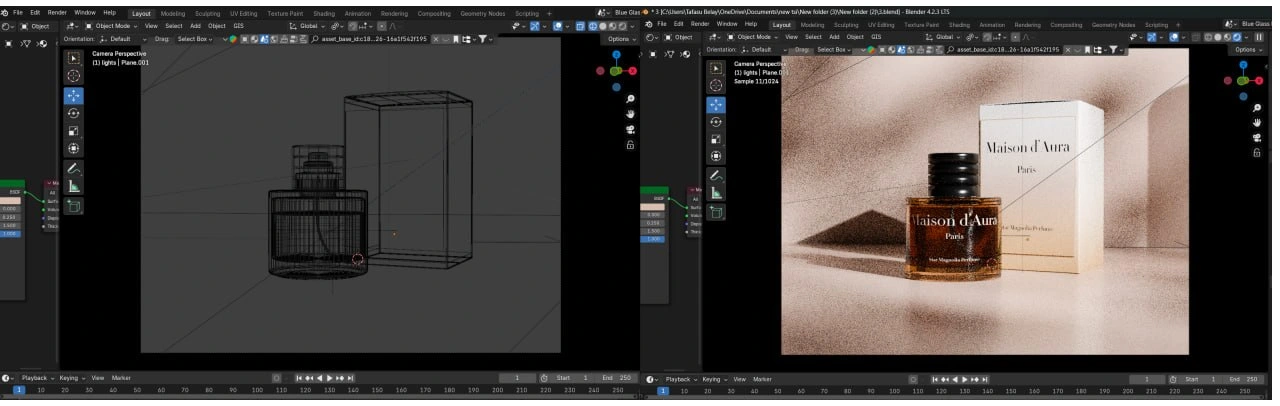Select the Scale tool in left window

tap(74, 131)
